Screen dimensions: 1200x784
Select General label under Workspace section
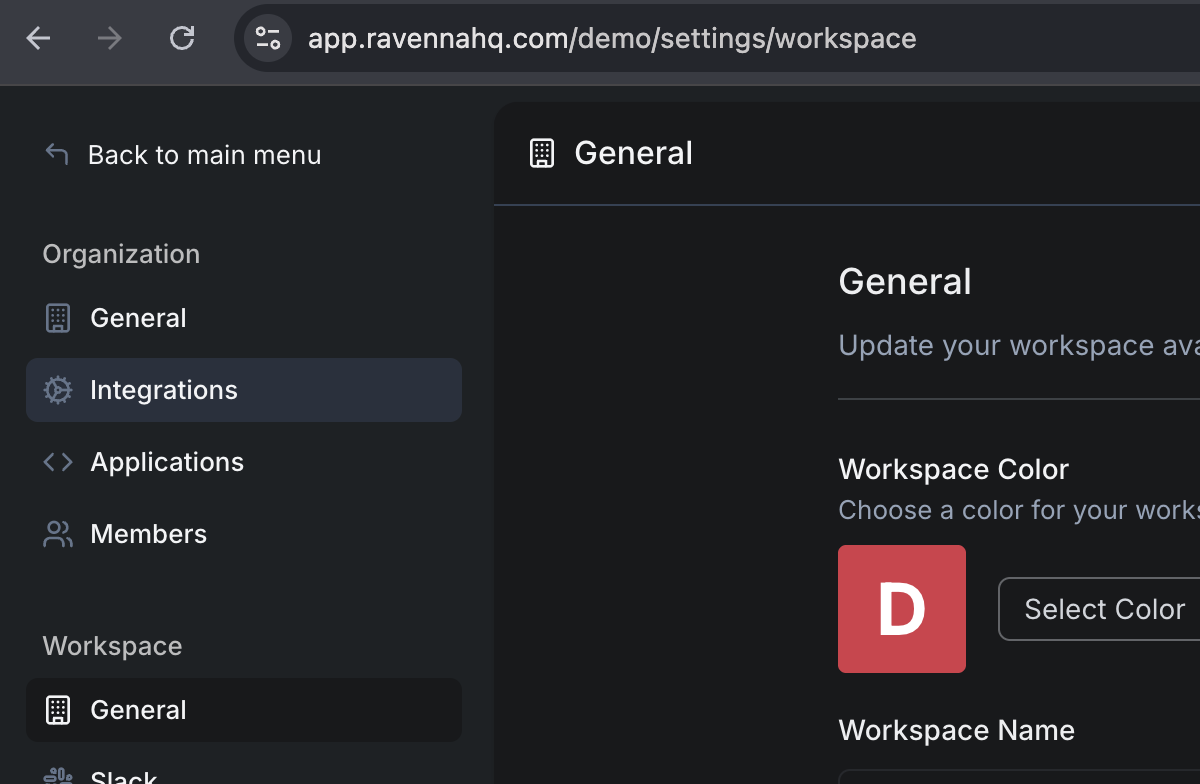pos(138,710)
